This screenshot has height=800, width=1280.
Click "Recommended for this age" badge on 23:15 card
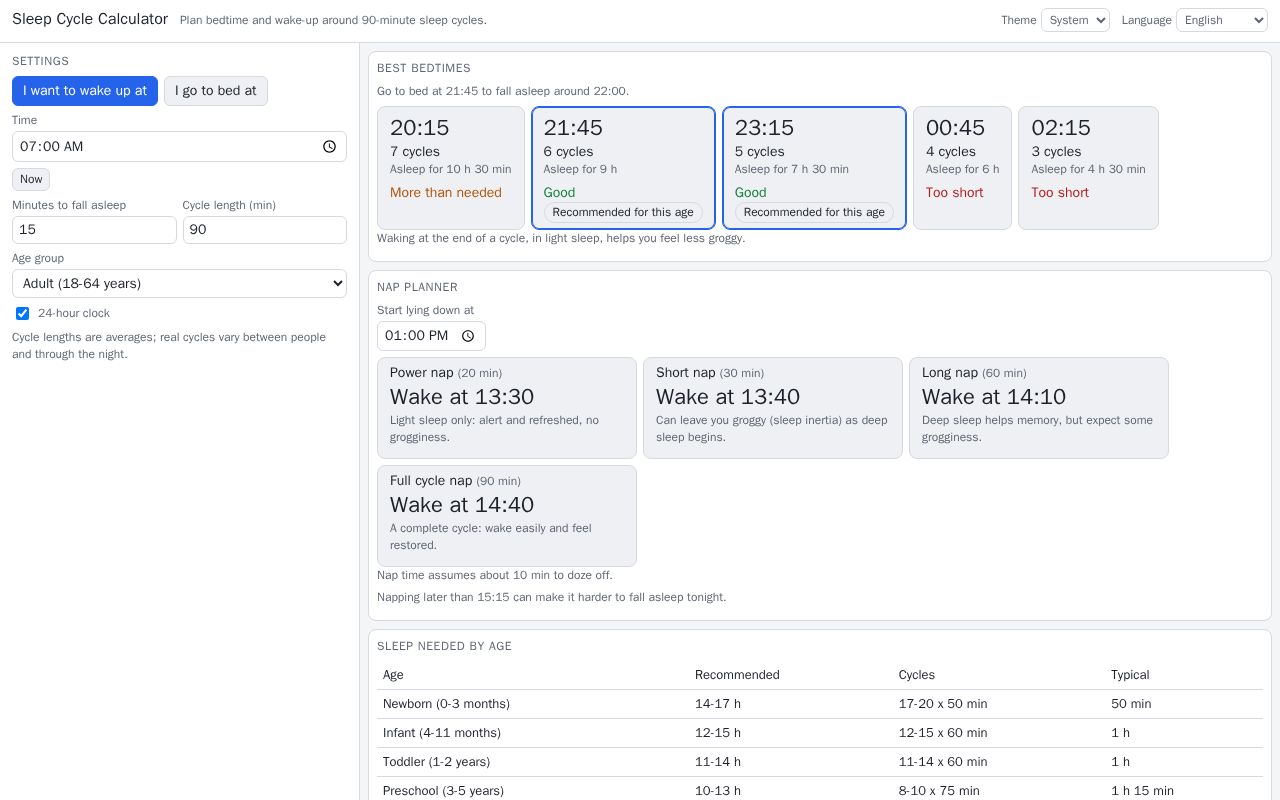tap(814, 212)
